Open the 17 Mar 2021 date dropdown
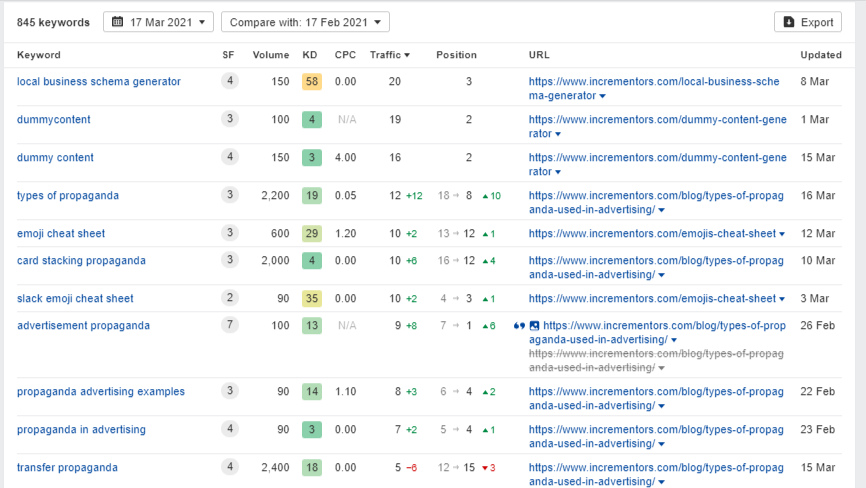 159,22
